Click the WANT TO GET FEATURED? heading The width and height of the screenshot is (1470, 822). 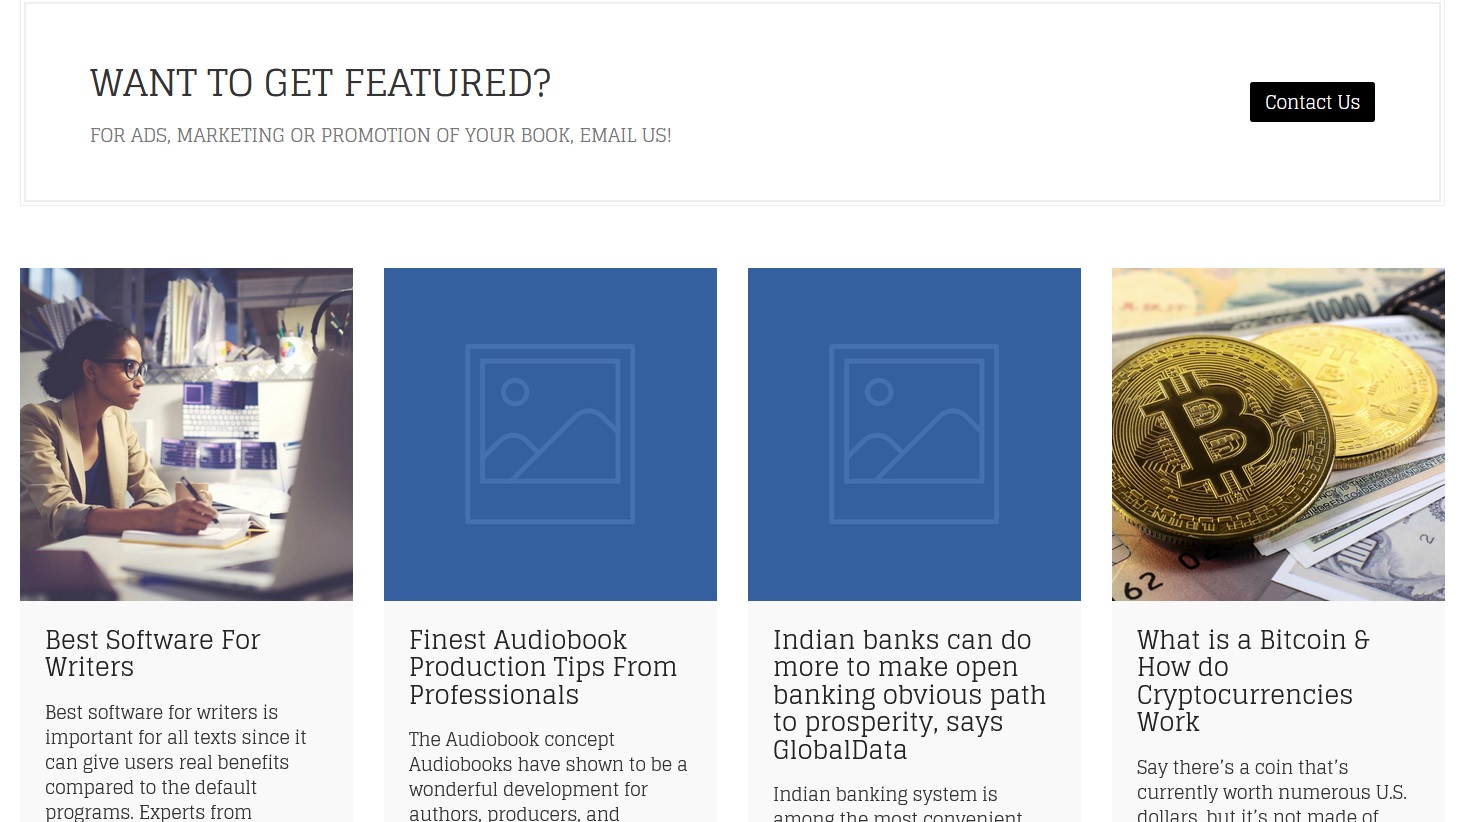pos(320,83)
